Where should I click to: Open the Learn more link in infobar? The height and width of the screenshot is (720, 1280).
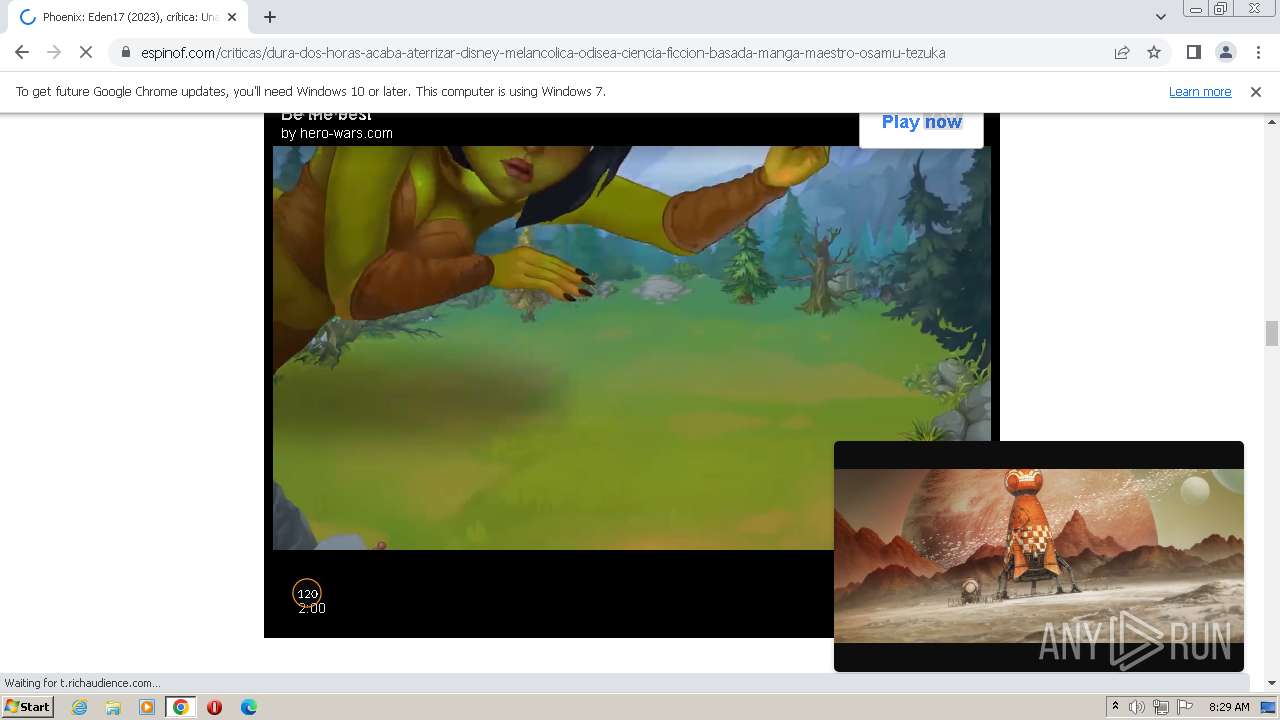coord(1200,91)
